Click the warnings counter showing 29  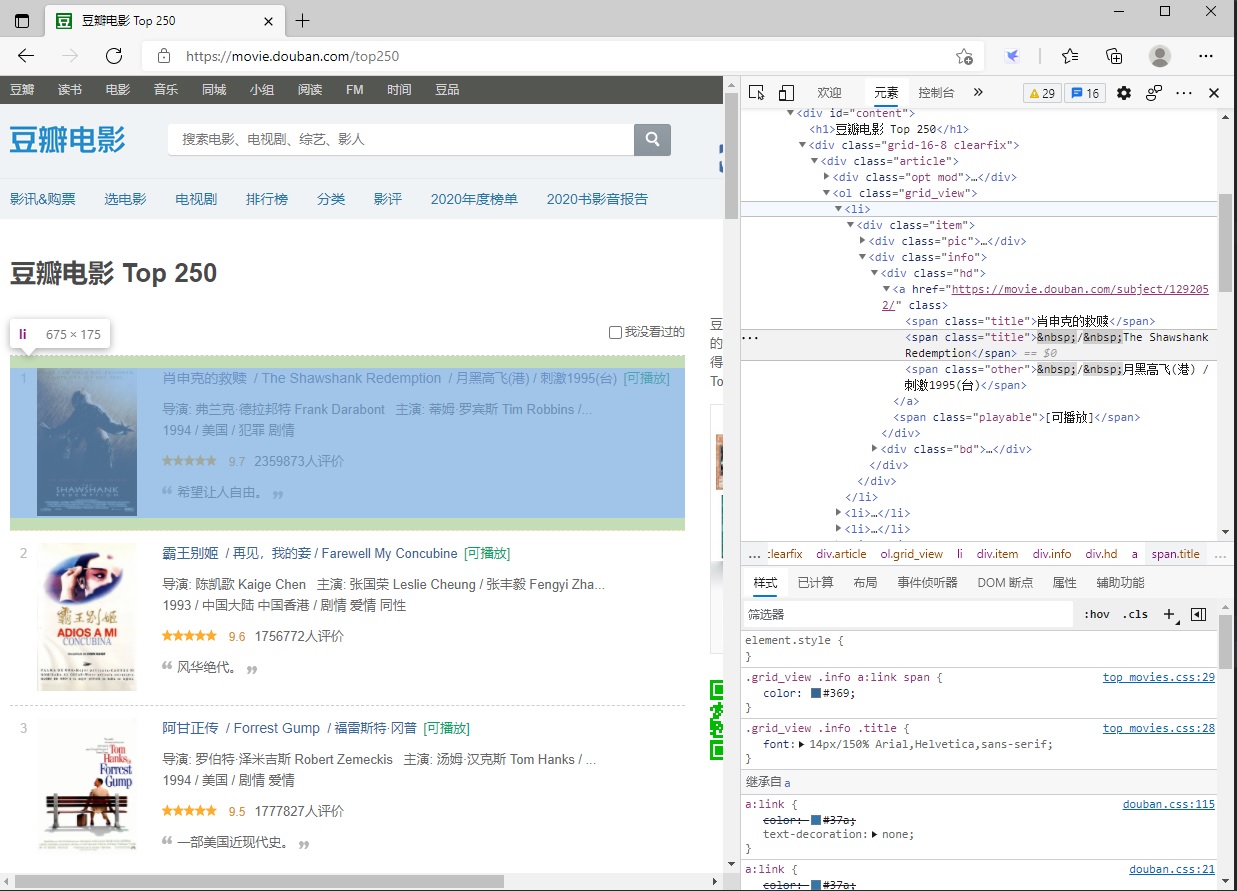1042,93
